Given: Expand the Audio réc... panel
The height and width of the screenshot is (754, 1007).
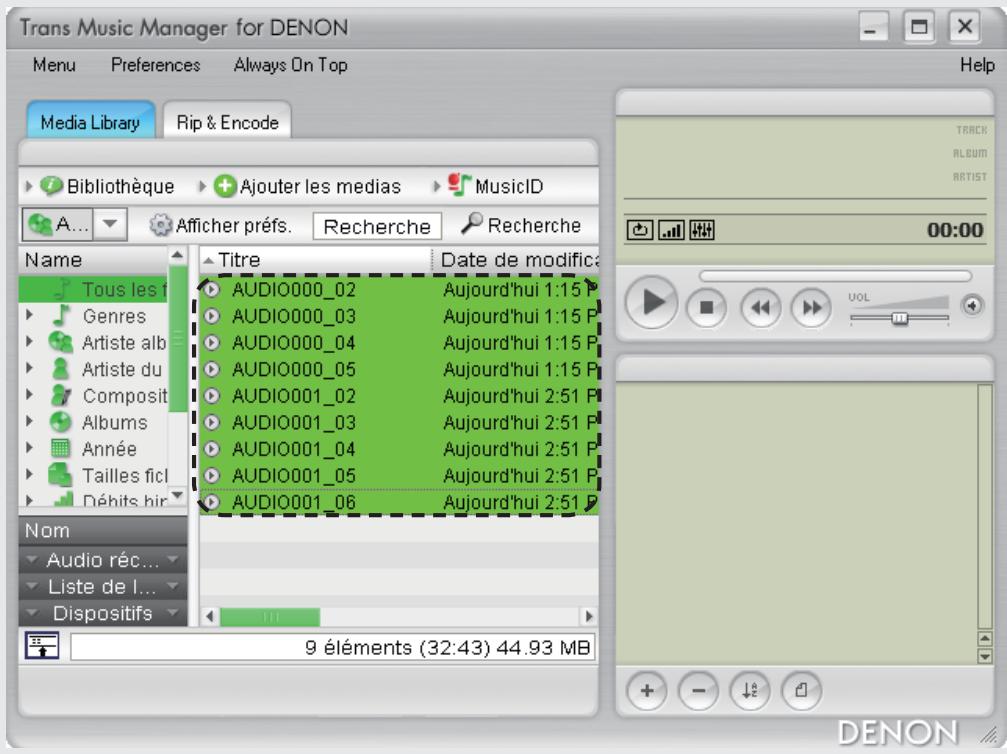Looking at the screenshot, I should (x=103, y=560).
